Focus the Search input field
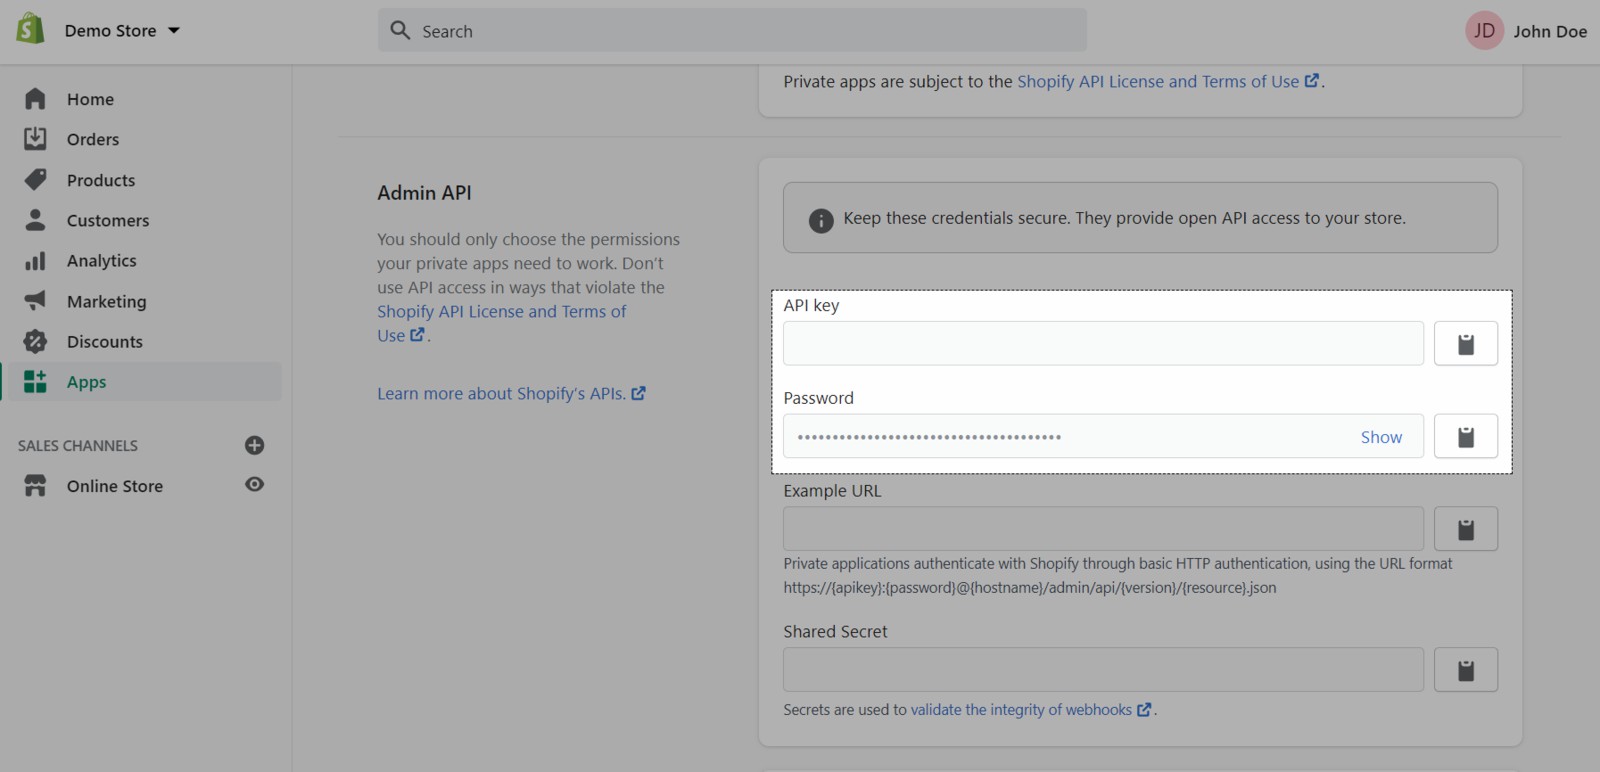 point(732,31)
